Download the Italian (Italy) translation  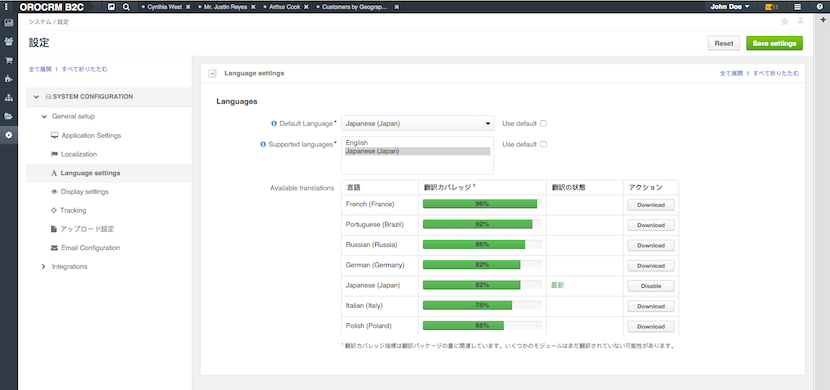pos(651,306)
